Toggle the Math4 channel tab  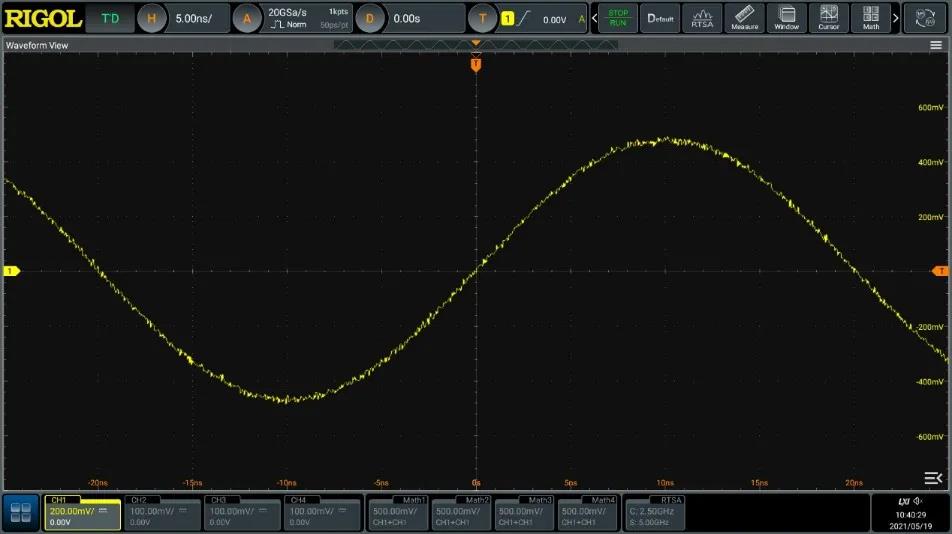point(588,513)
